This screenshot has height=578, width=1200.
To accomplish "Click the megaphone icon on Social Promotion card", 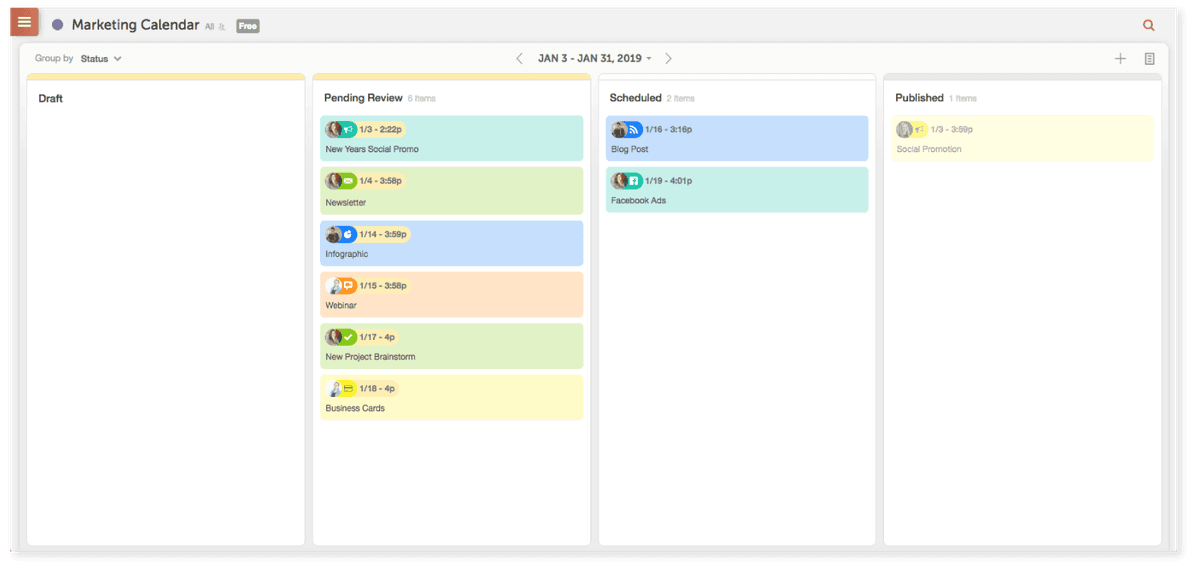I will pos(920,129).
